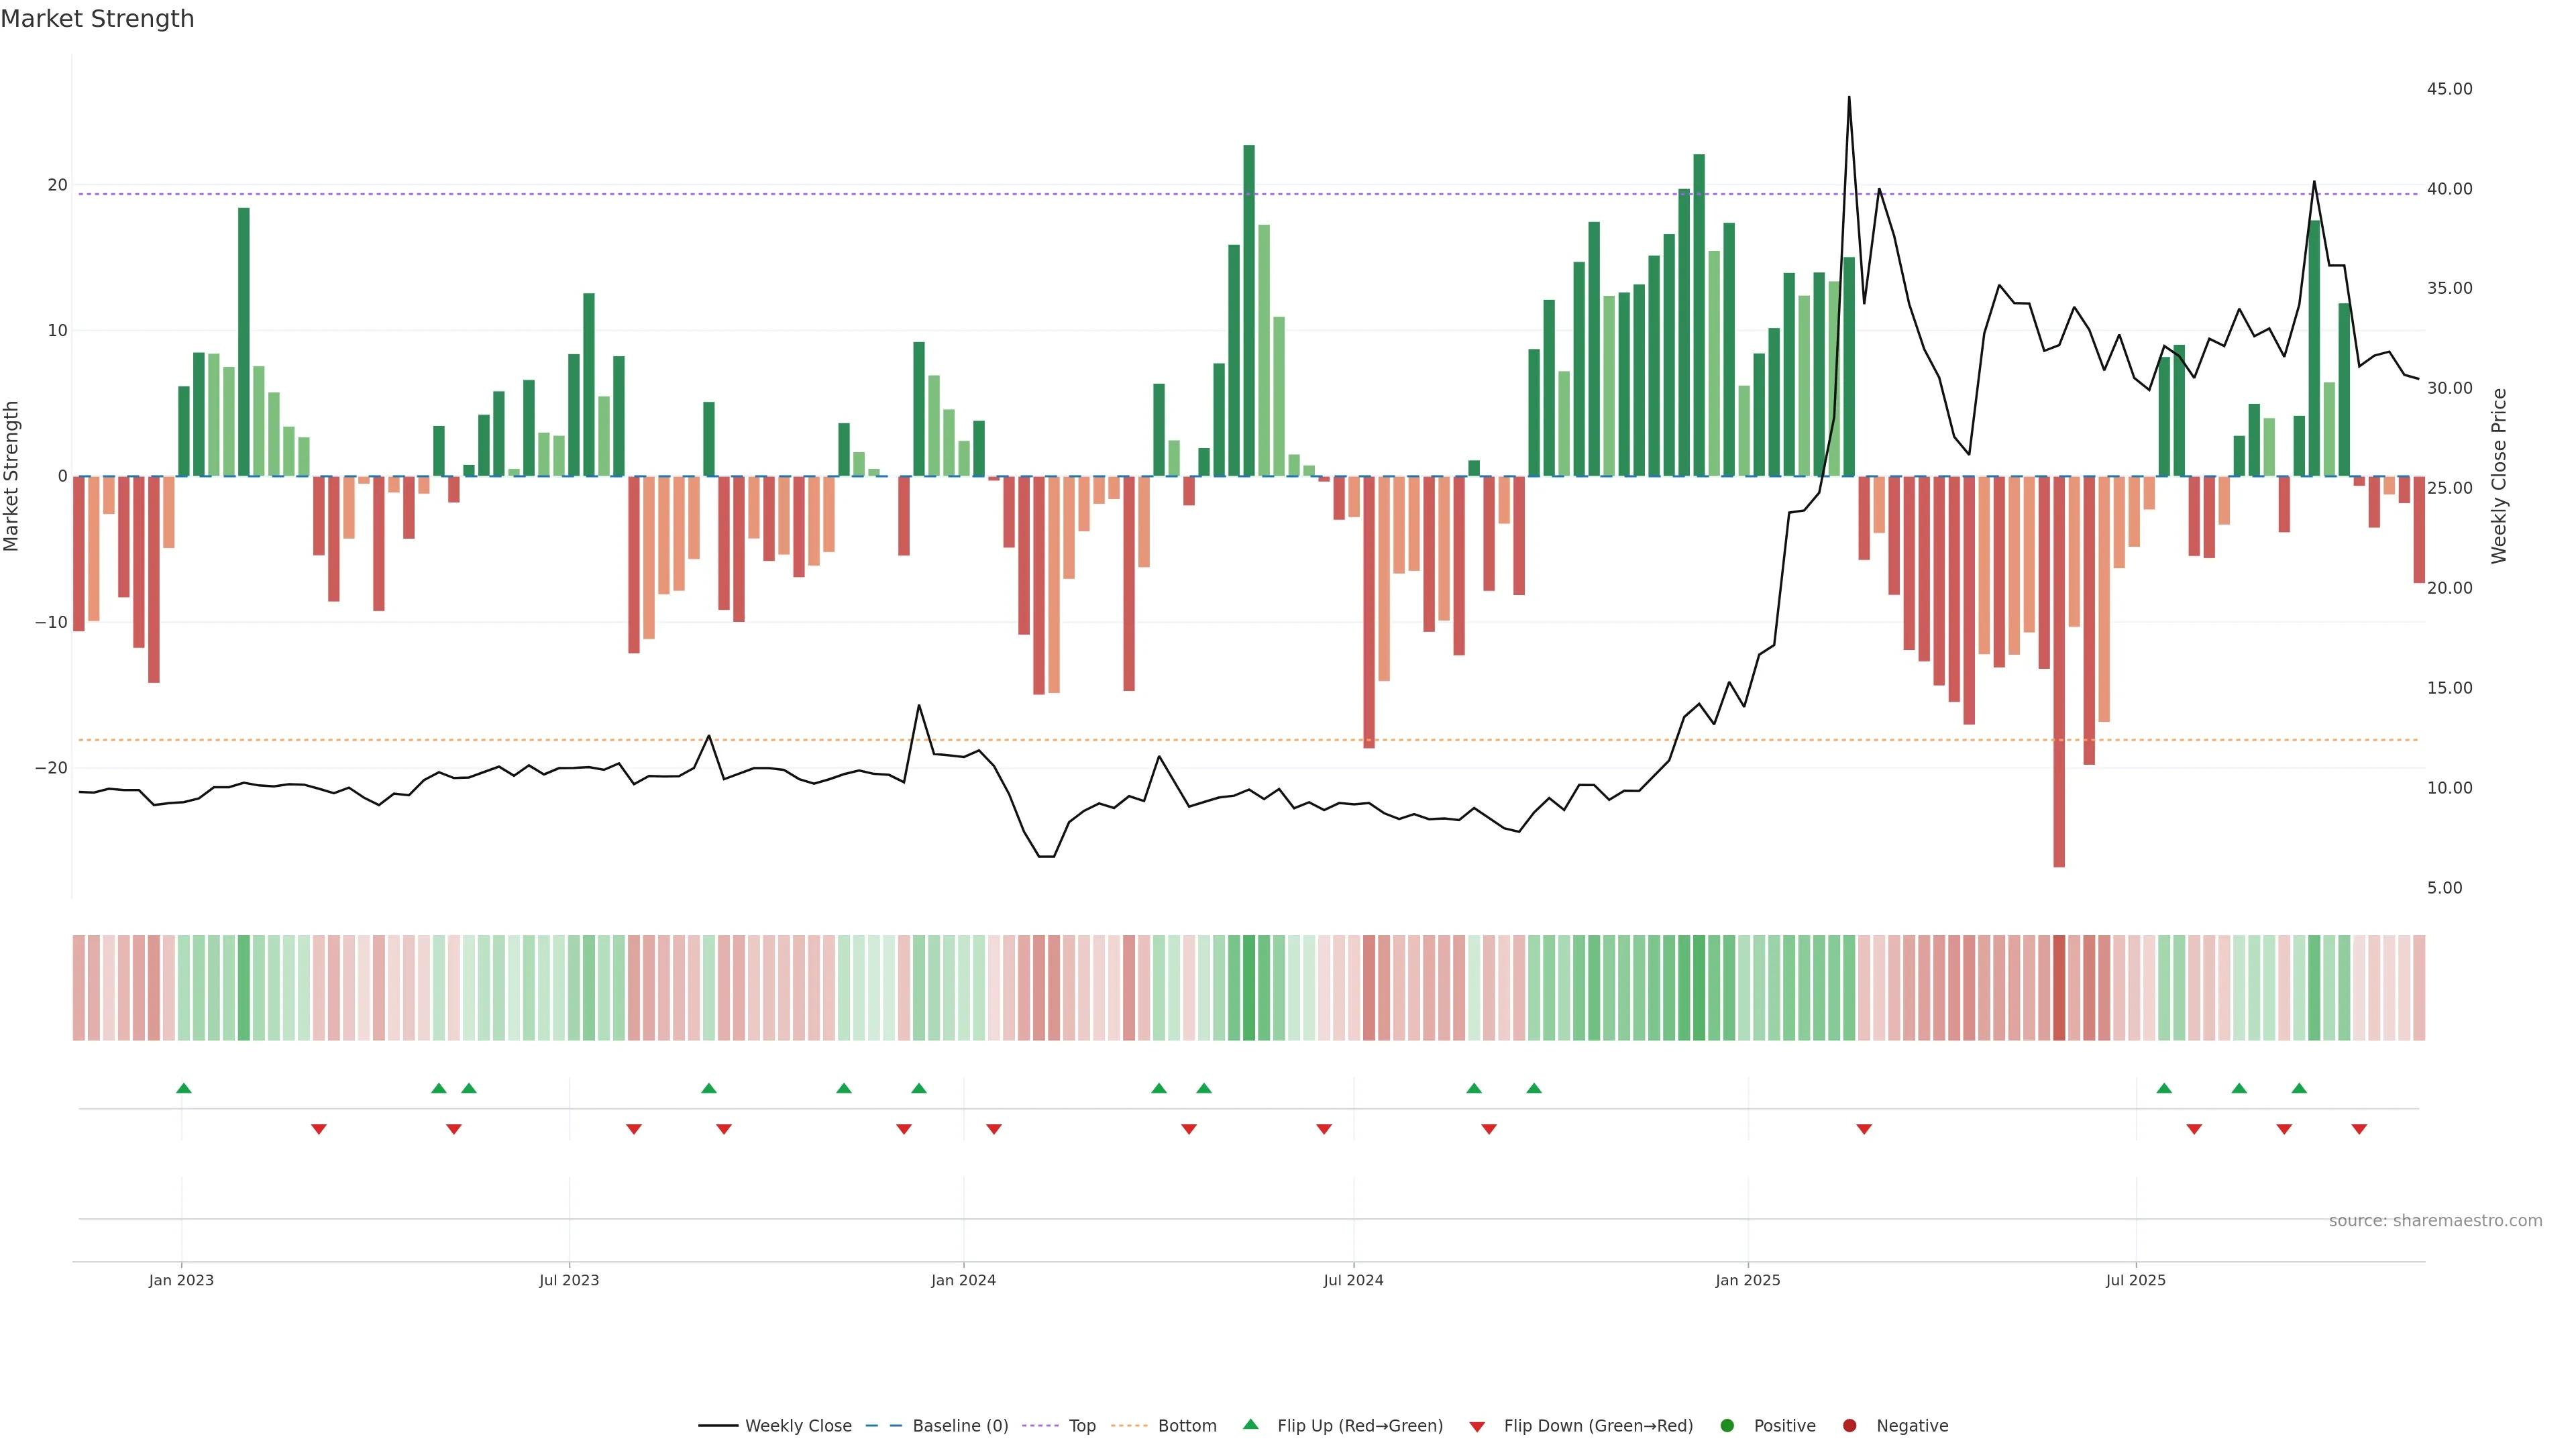Click the source: sharemaestro.com text
The height and width of the screenshot is (1449, 2576).
2435,1221
